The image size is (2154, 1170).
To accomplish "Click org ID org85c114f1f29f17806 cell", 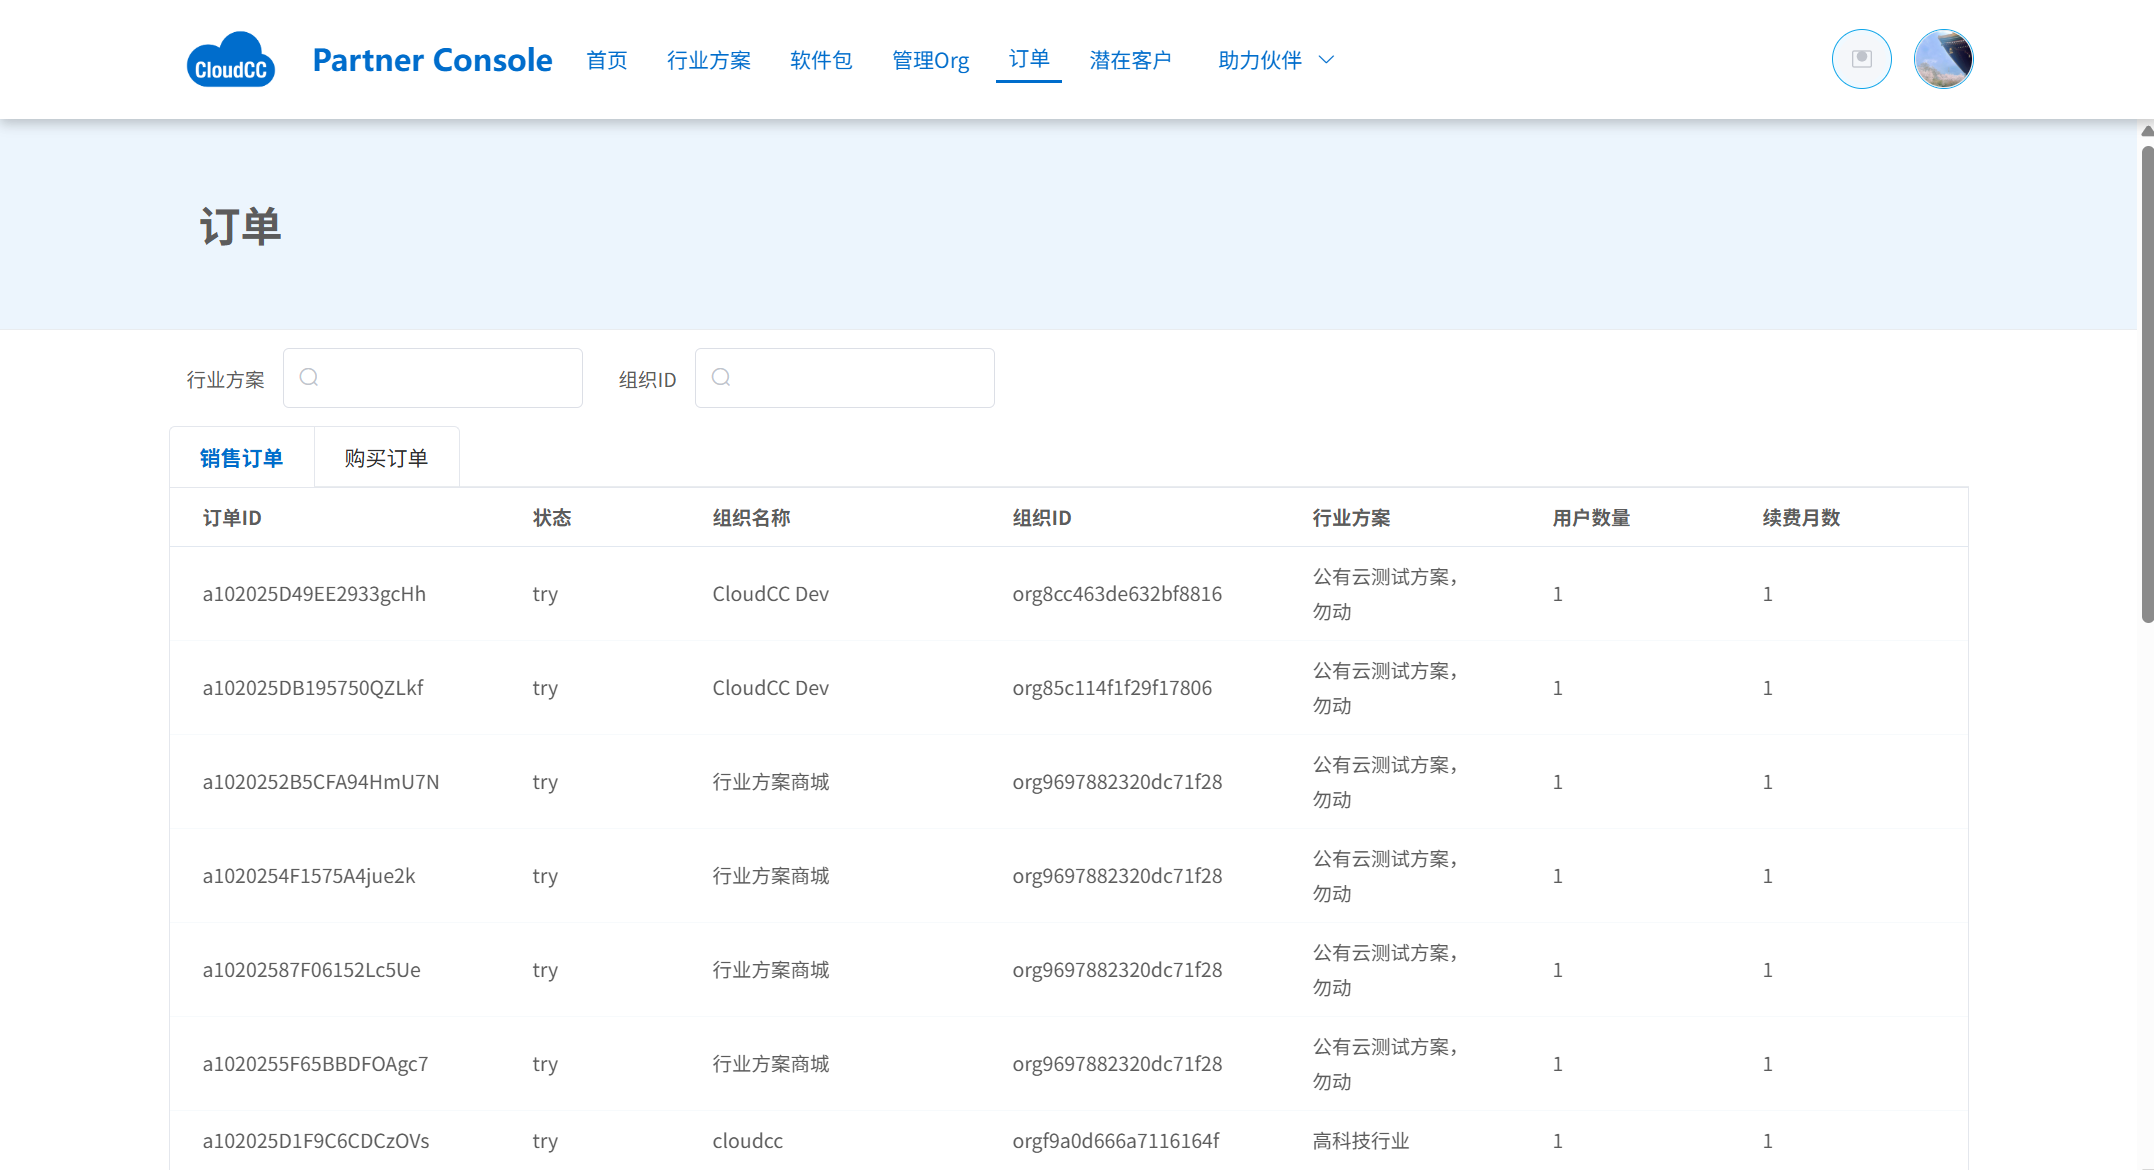I will click(x=1111, y=688).
